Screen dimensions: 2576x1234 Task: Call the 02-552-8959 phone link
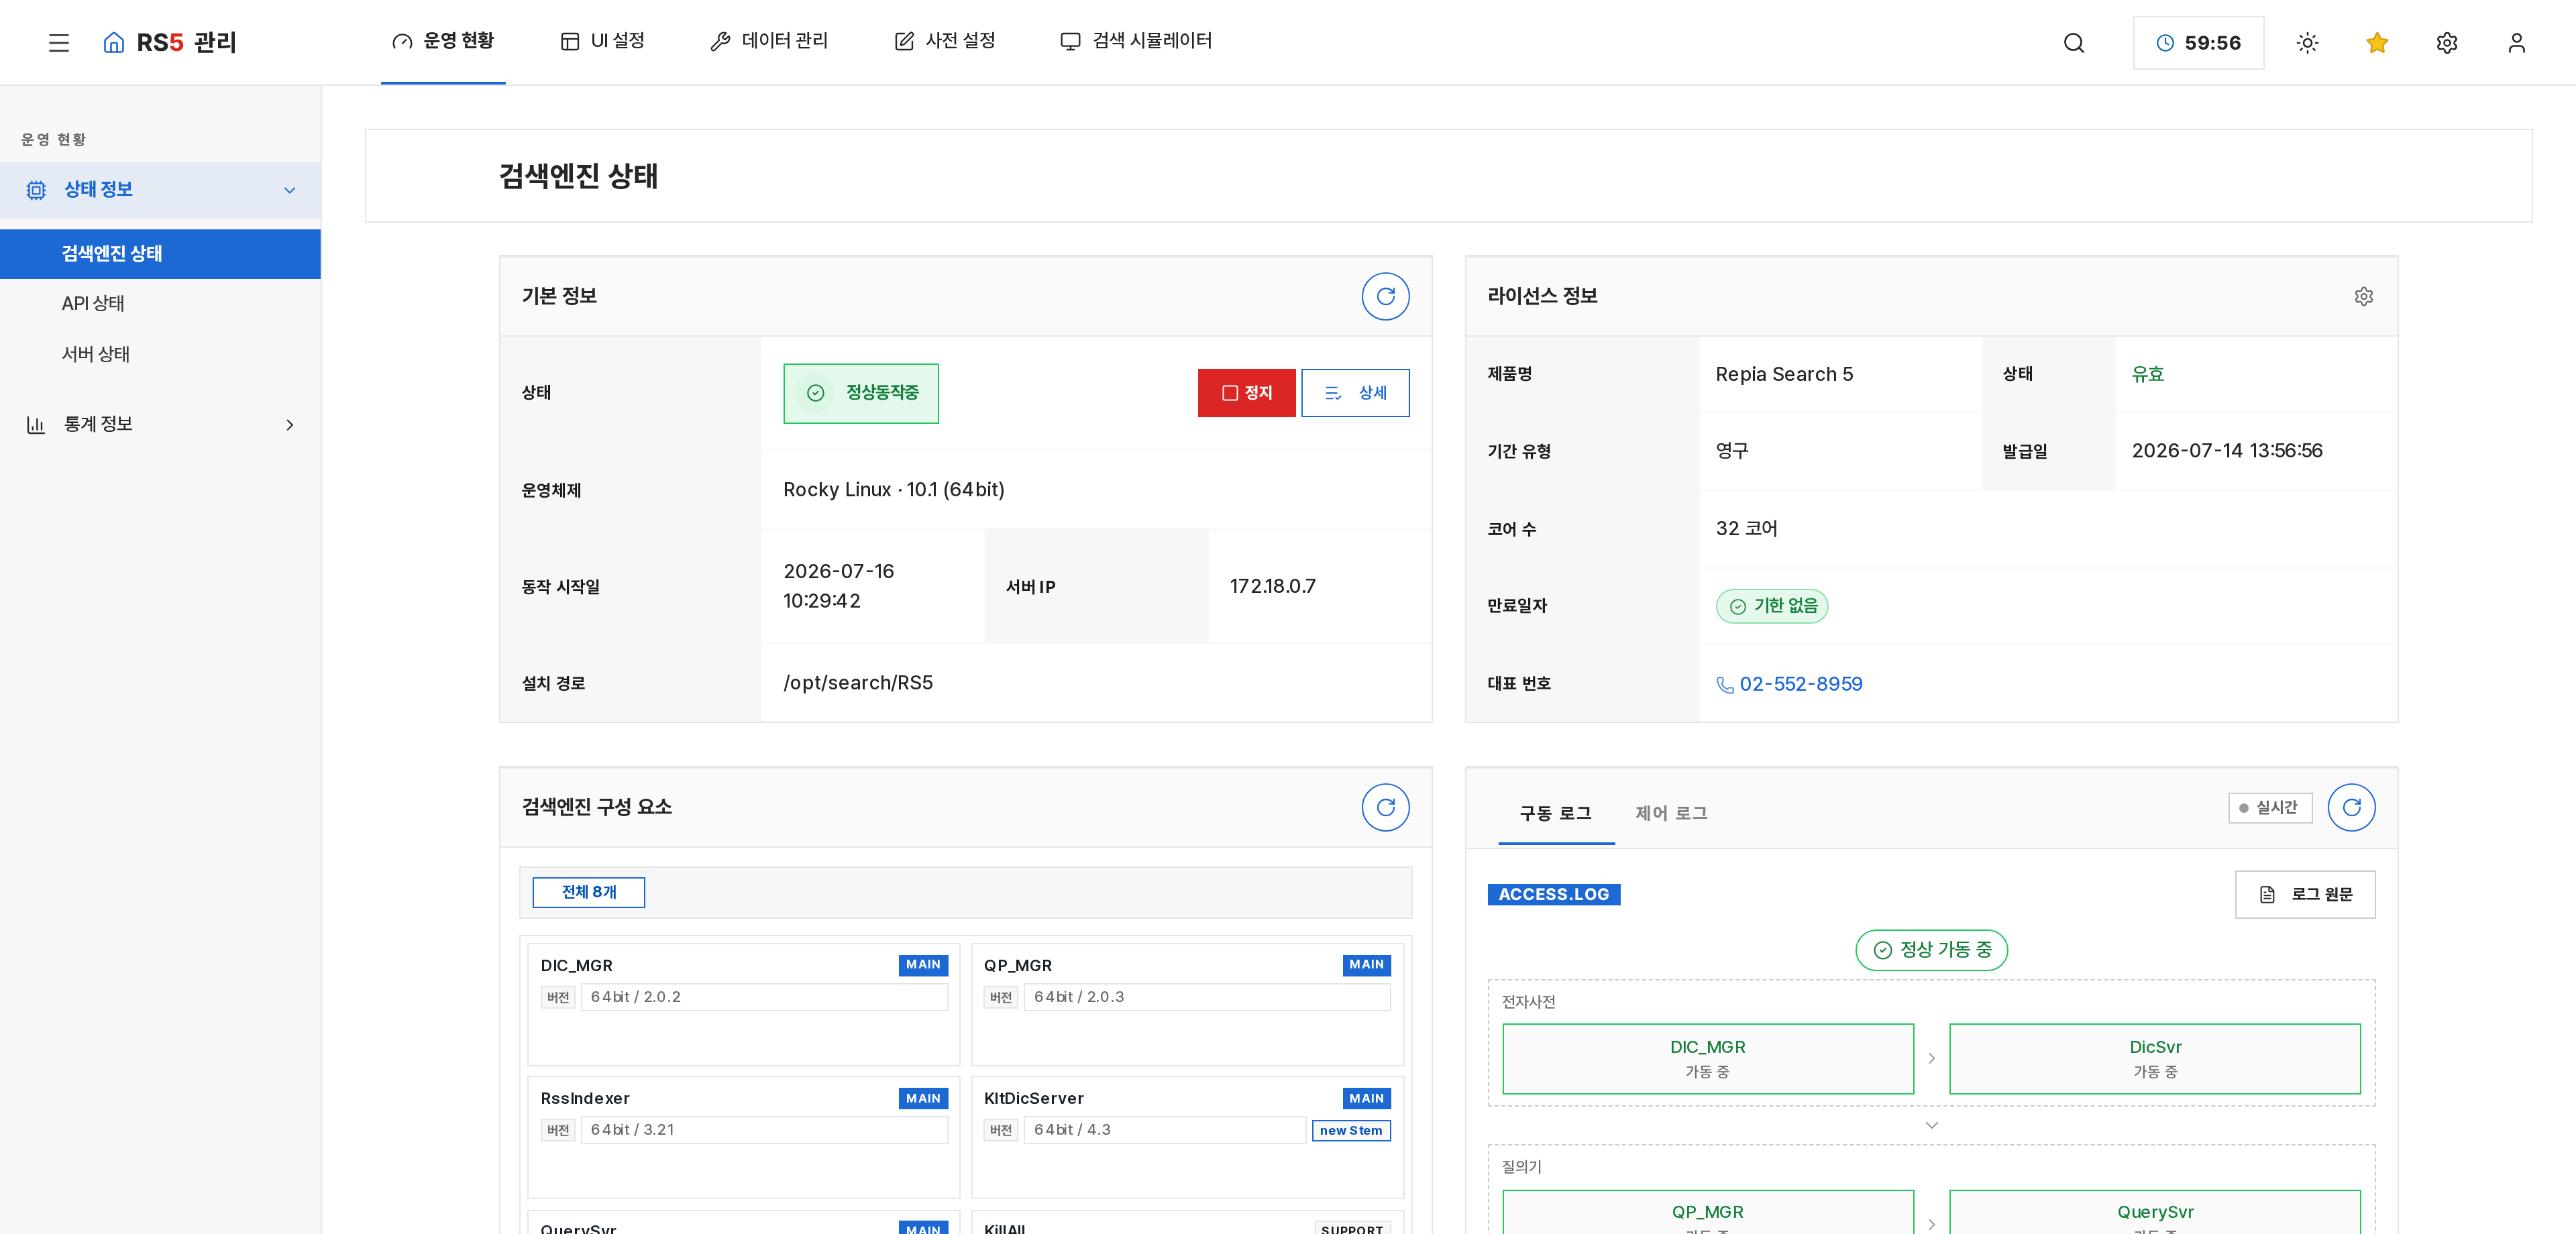click(x=1789, y=684)
